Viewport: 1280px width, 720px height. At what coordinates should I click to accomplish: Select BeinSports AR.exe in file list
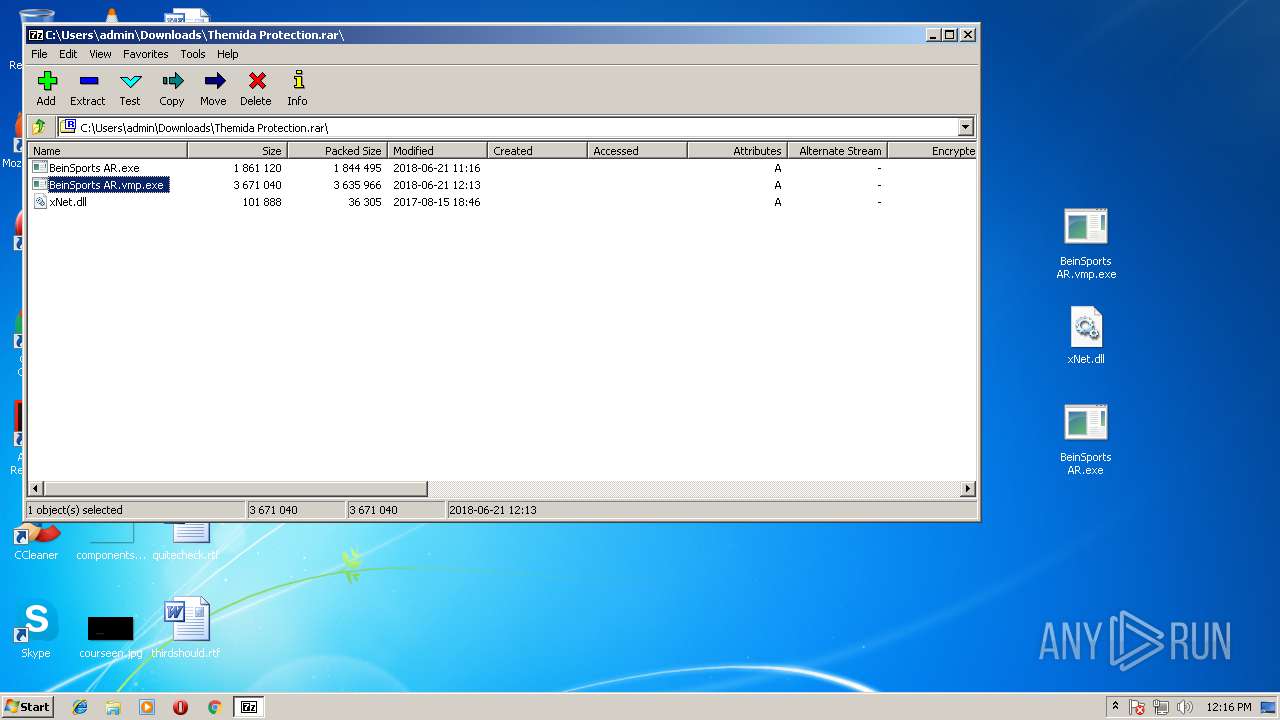coord(94,168)
